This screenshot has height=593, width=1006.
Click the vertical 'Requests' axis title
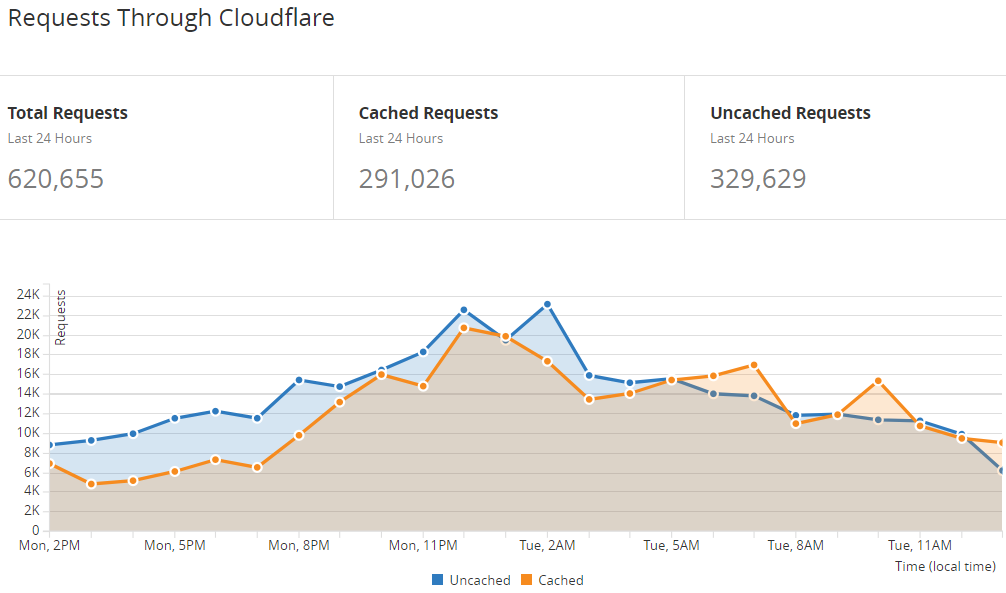[60, 318]
